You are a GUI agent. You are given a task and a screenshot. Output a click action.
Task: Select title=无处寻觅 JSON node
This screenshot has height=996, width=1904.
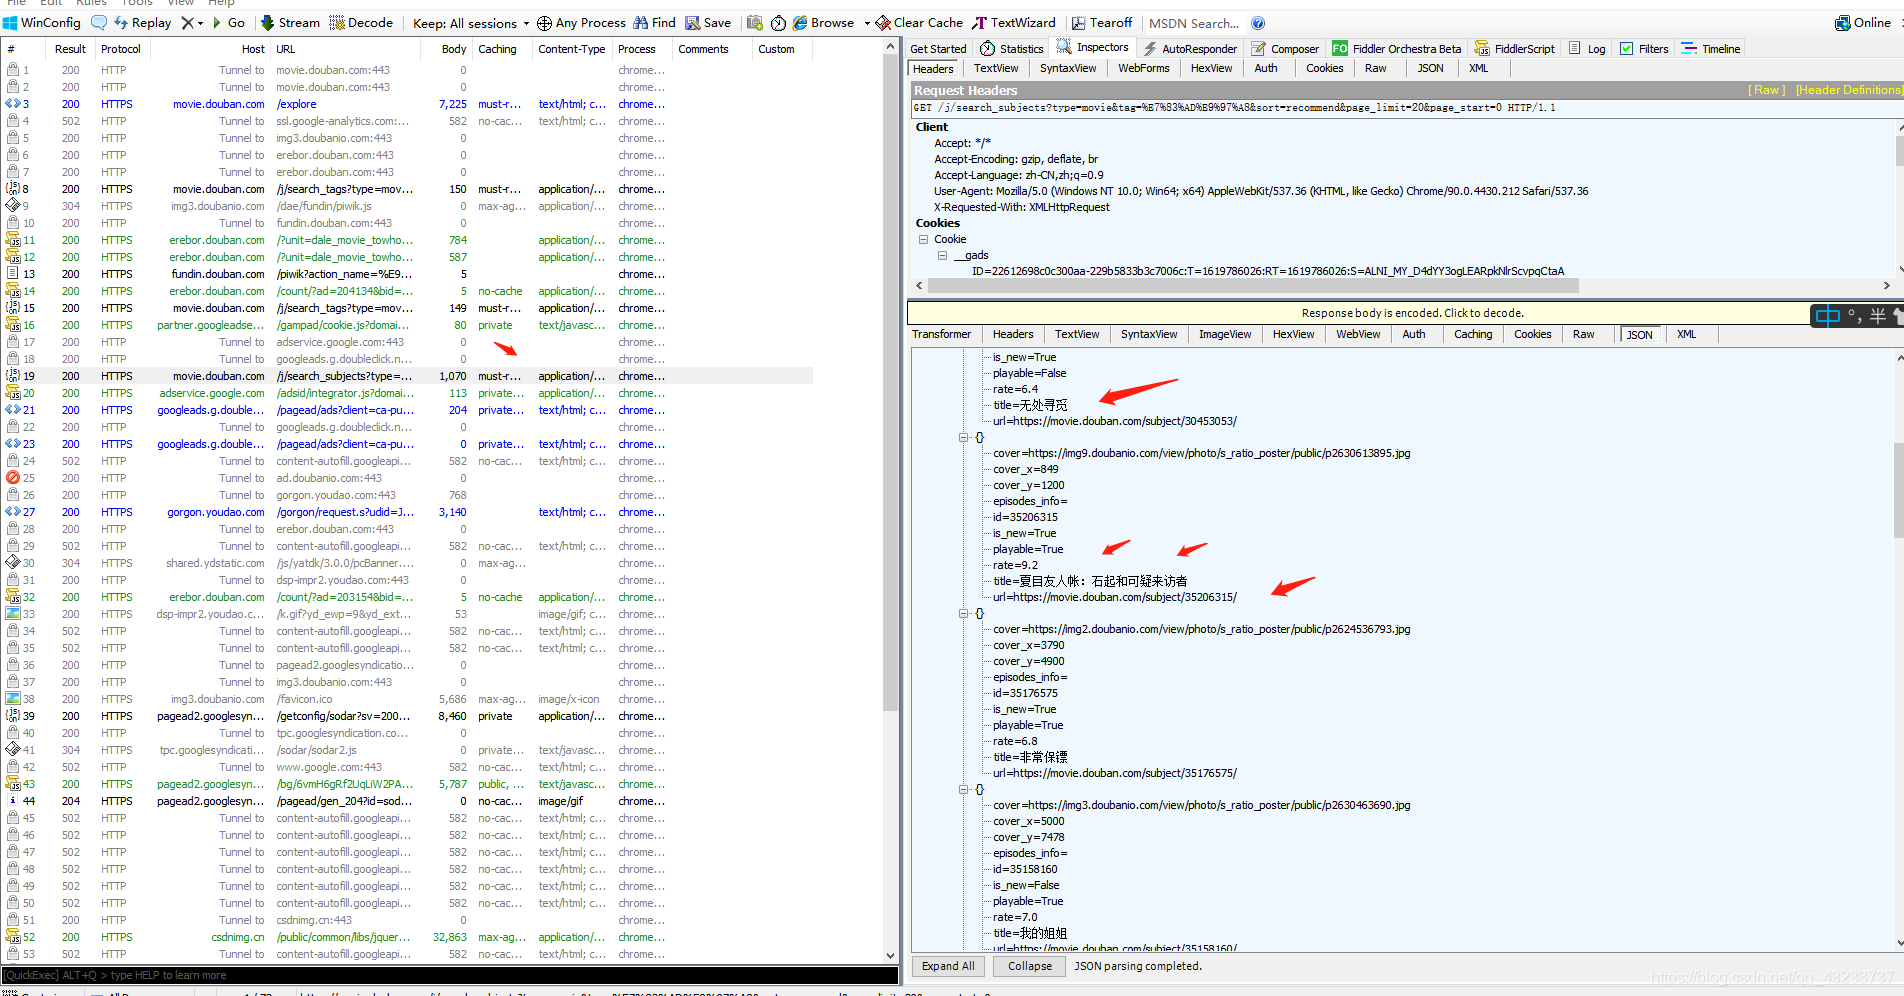(1030, 406)
